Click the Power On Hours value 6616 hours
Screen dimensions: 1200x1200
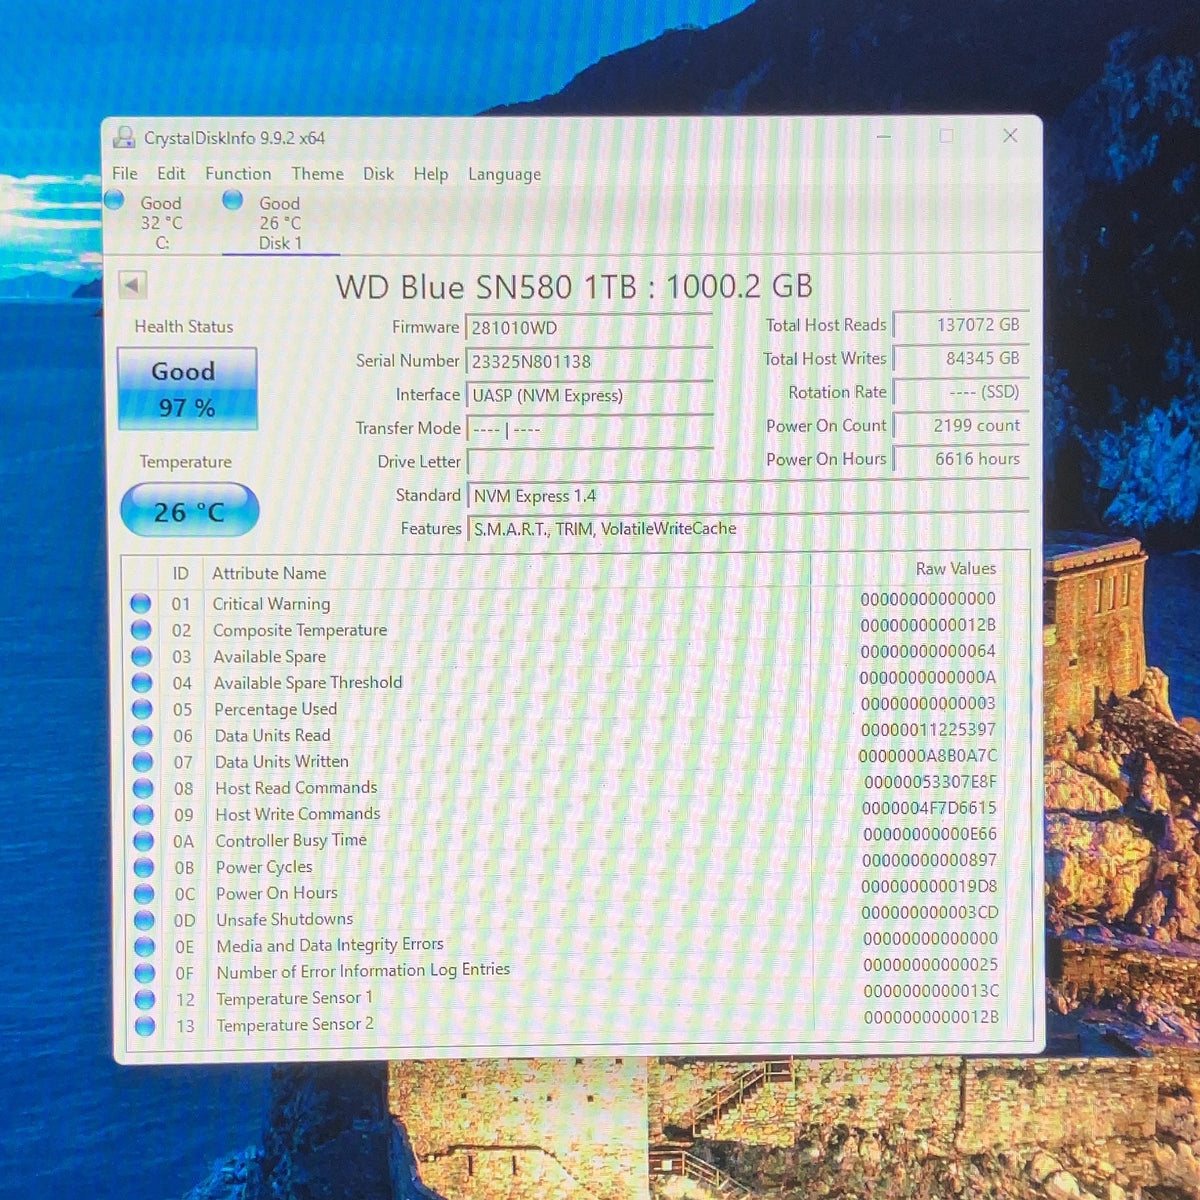pos(960,459)
